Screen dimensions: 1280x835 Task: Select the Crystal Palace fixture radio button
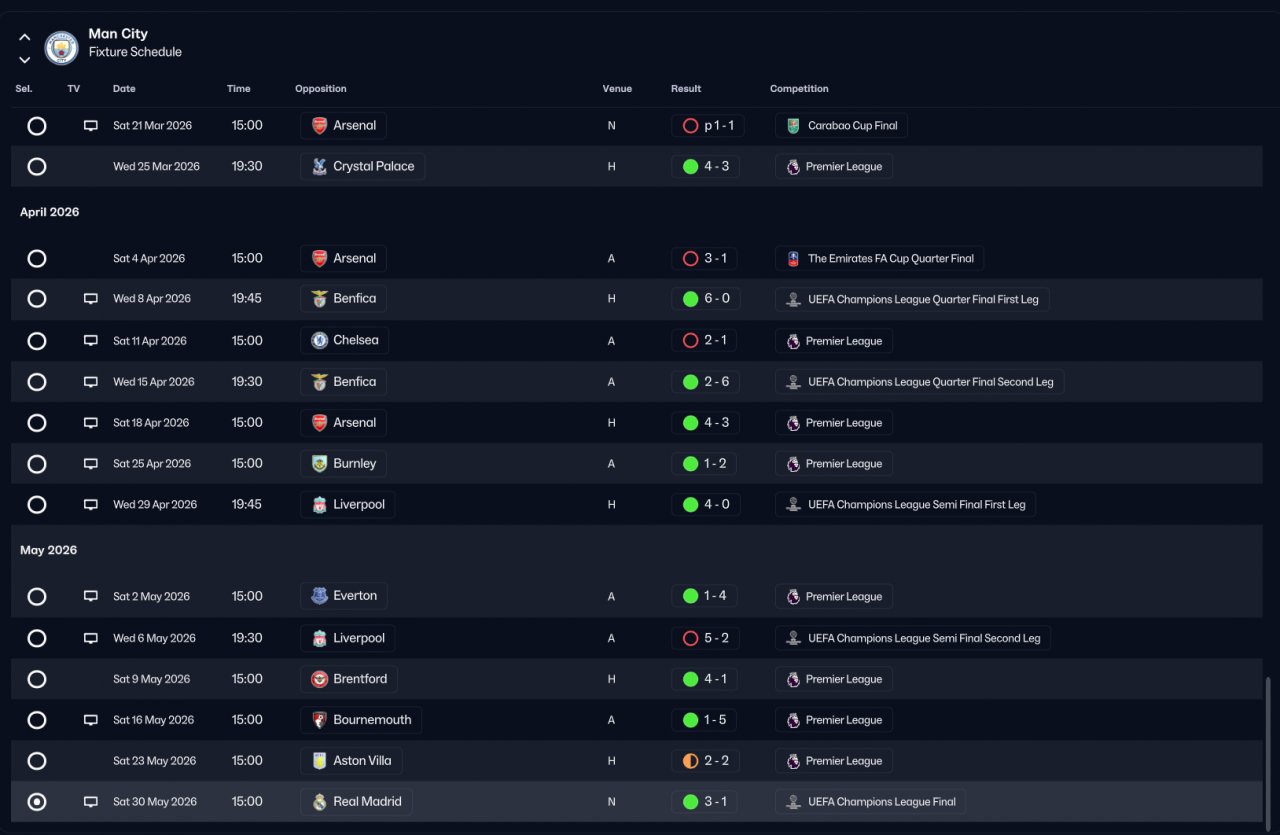click(x=37, y=167)
